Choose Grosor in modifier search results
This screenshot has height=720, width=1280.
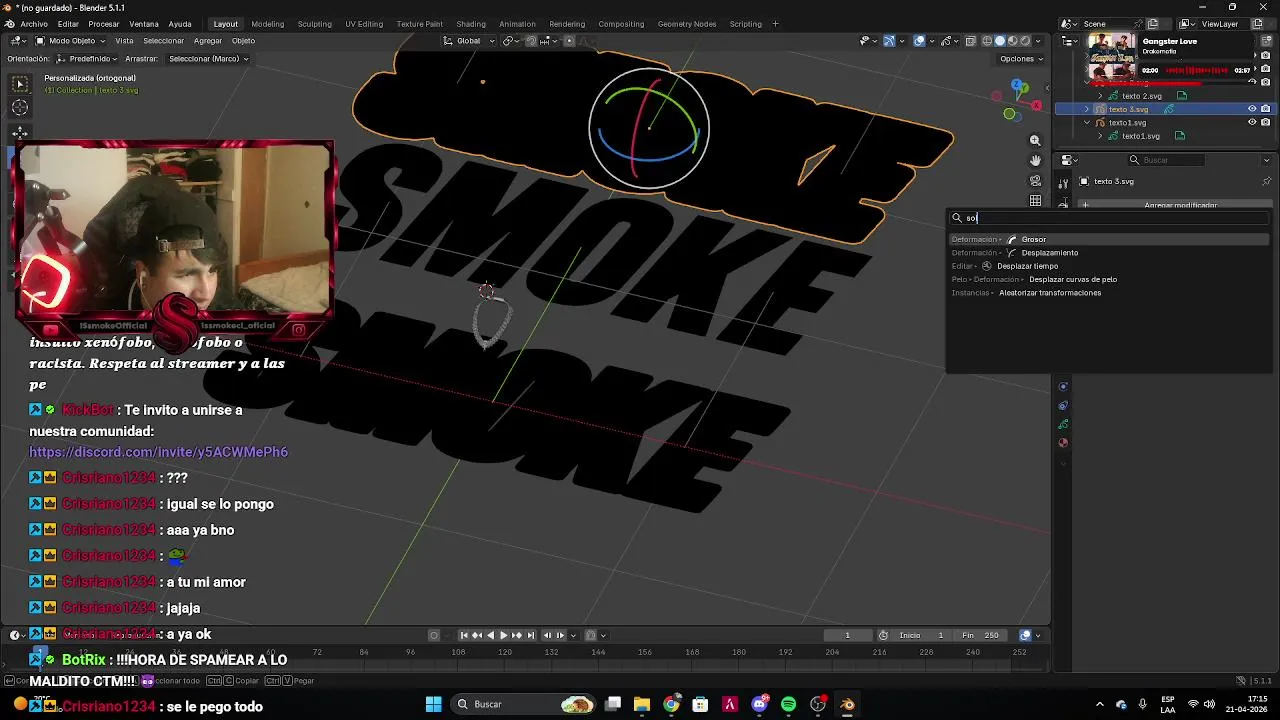click(x=1108, y=239)
